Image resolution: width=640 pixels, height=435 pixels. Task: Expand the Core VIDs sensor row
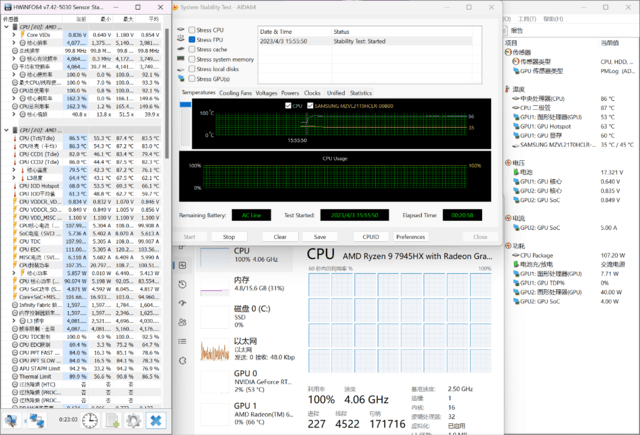coord(13,33)
